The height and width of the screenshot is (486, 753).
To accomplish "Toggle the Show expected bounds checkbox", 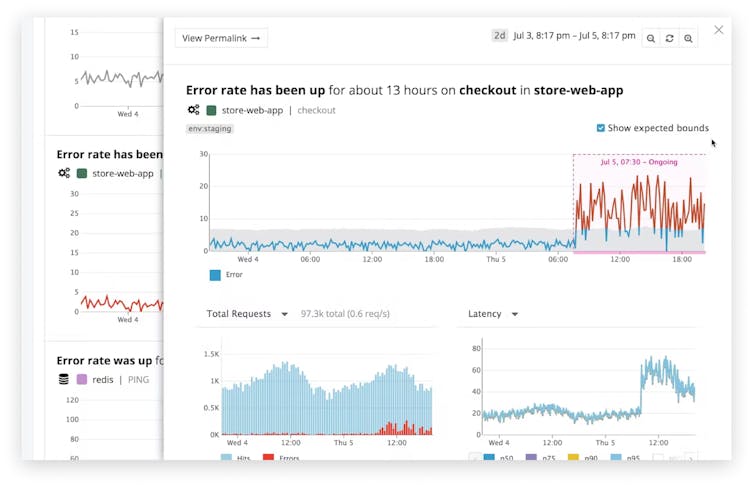I will (x=601, y=128).
